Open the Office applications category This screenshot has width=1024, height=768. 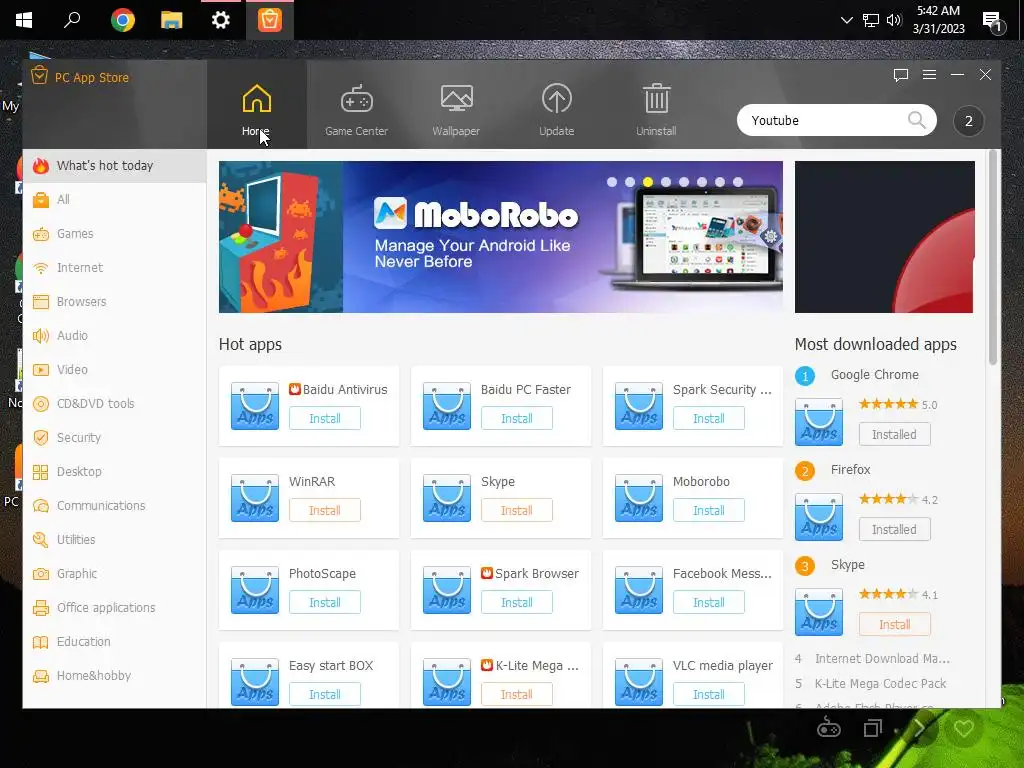(115, 607)
